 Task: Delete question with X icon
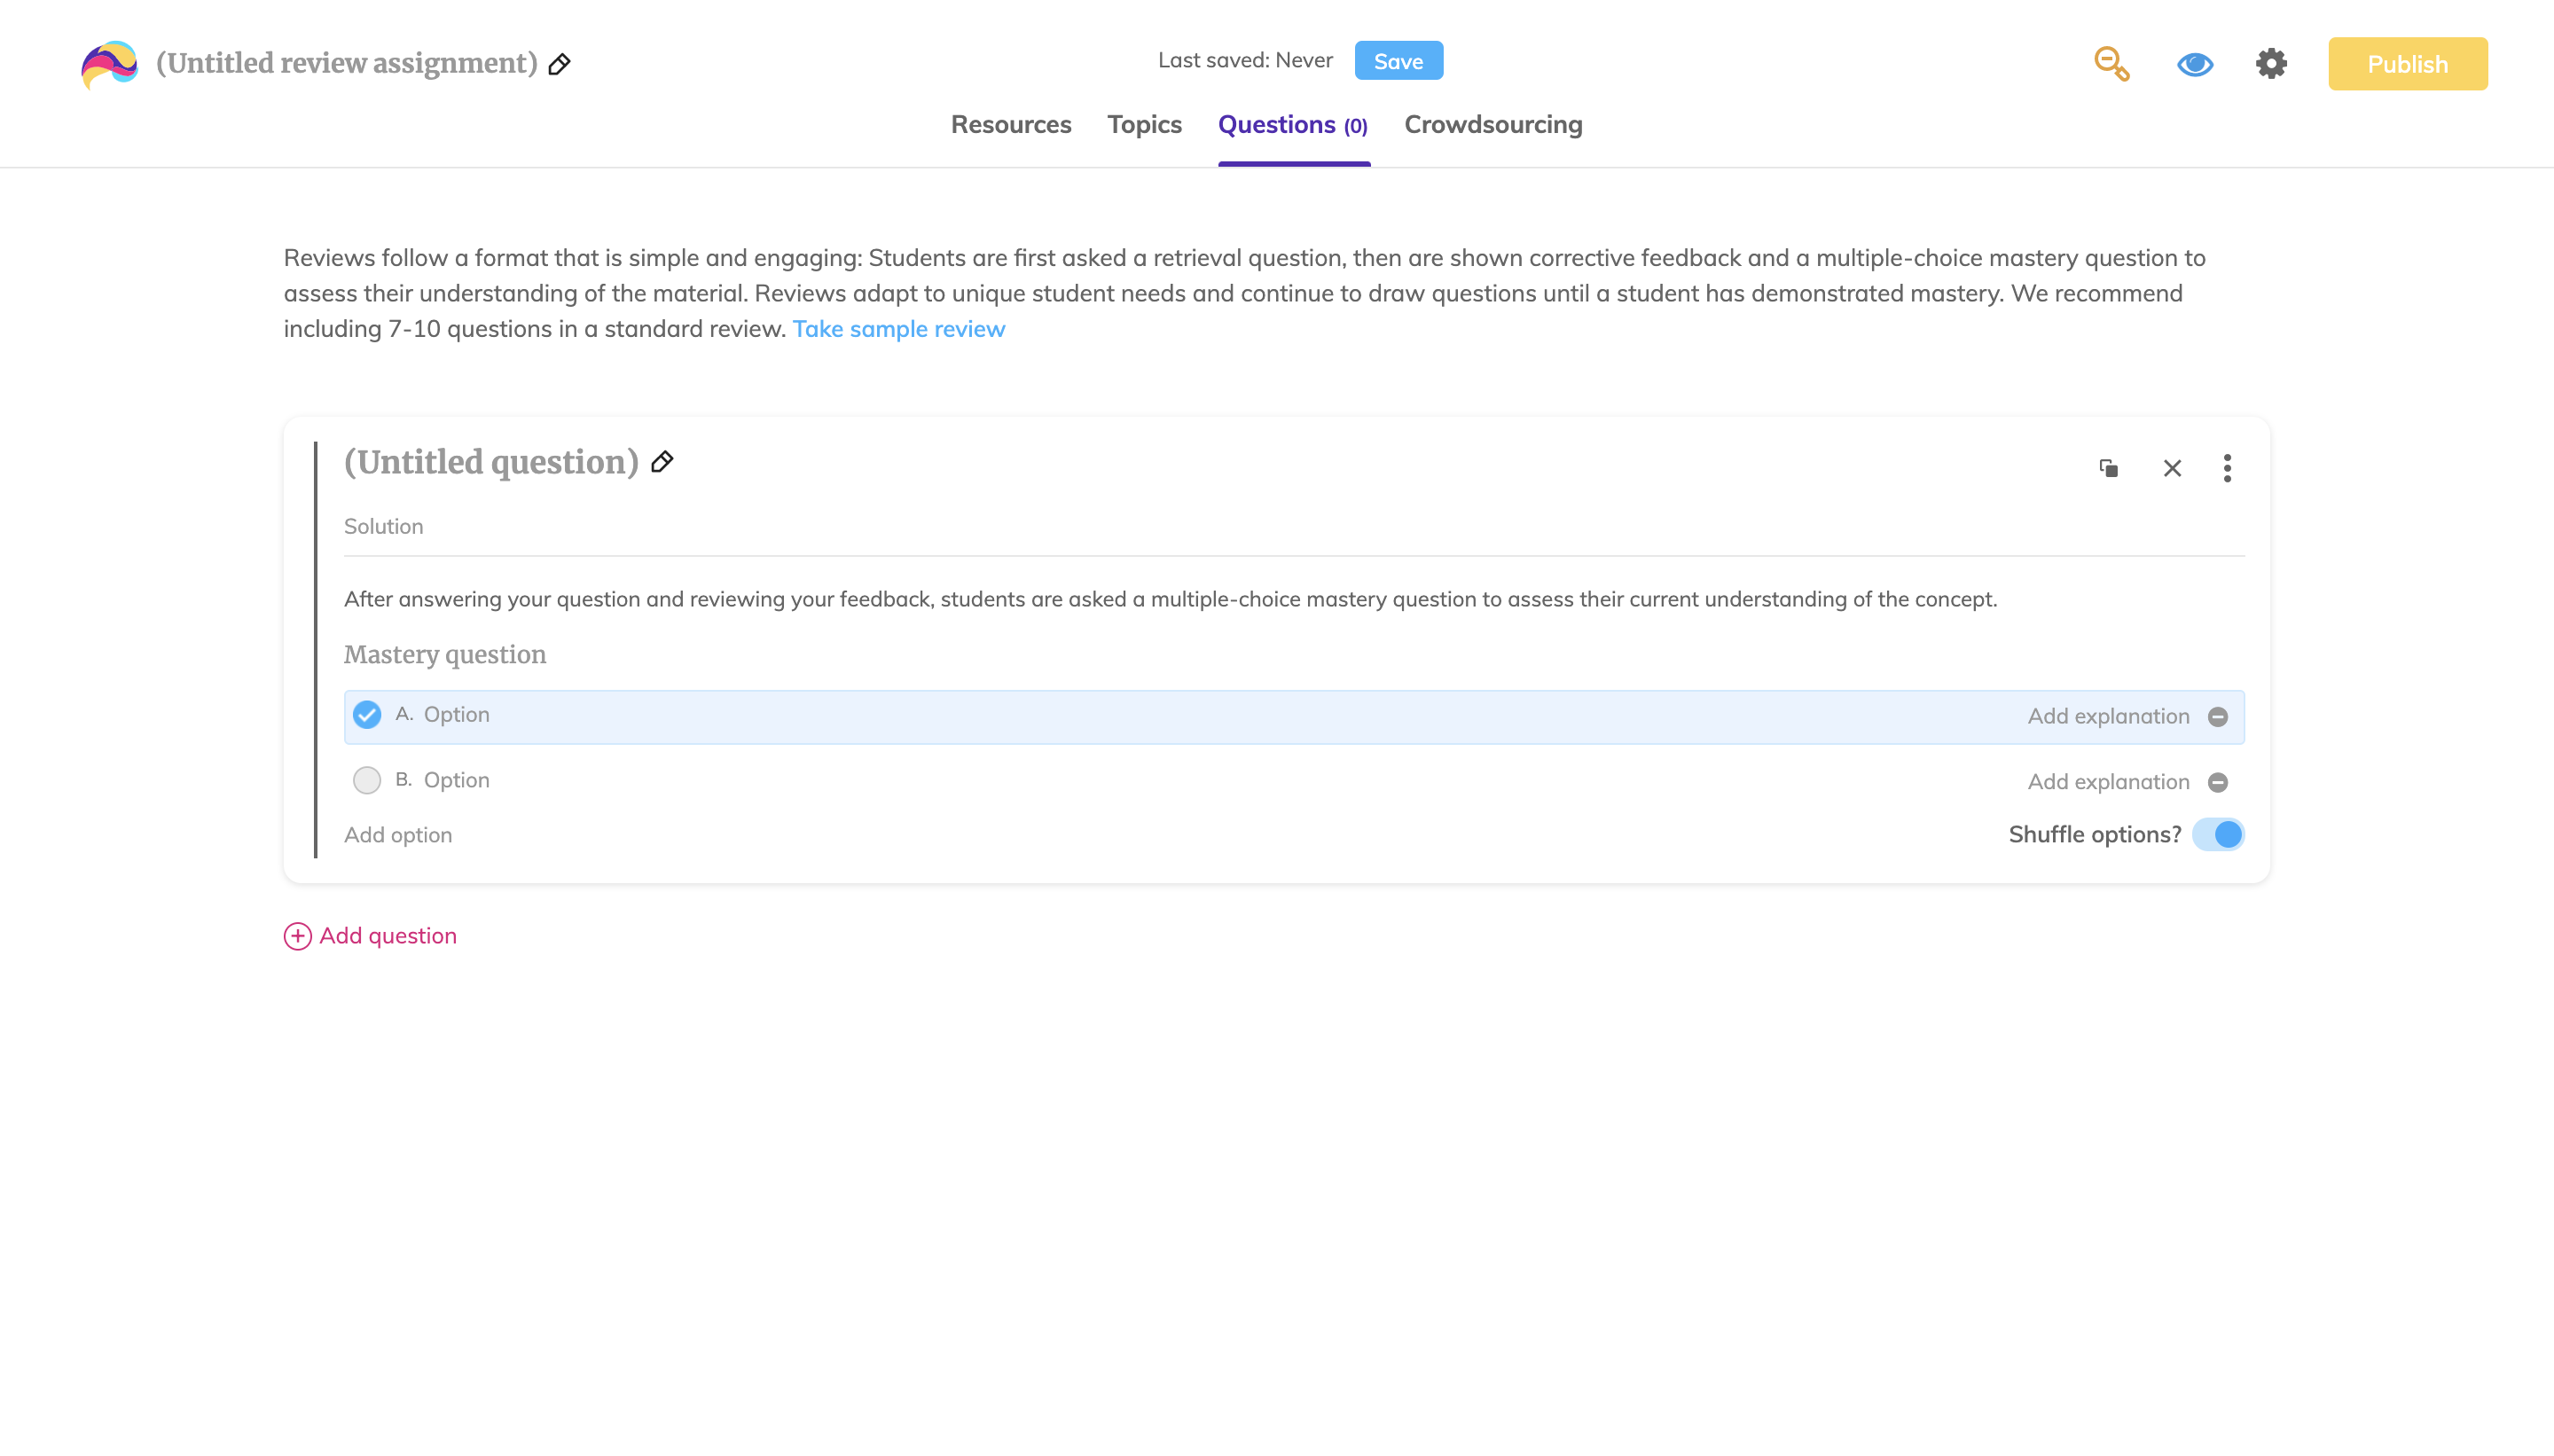click(x=2172, y=468)
